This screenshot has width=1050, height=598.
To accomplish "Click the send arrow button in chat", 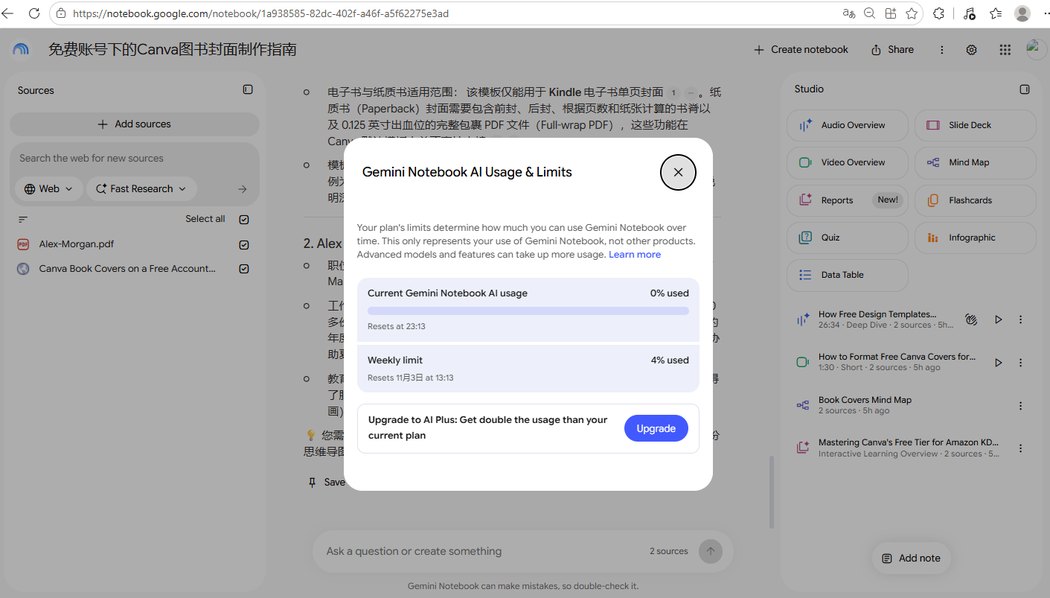I will click(710, 551).
